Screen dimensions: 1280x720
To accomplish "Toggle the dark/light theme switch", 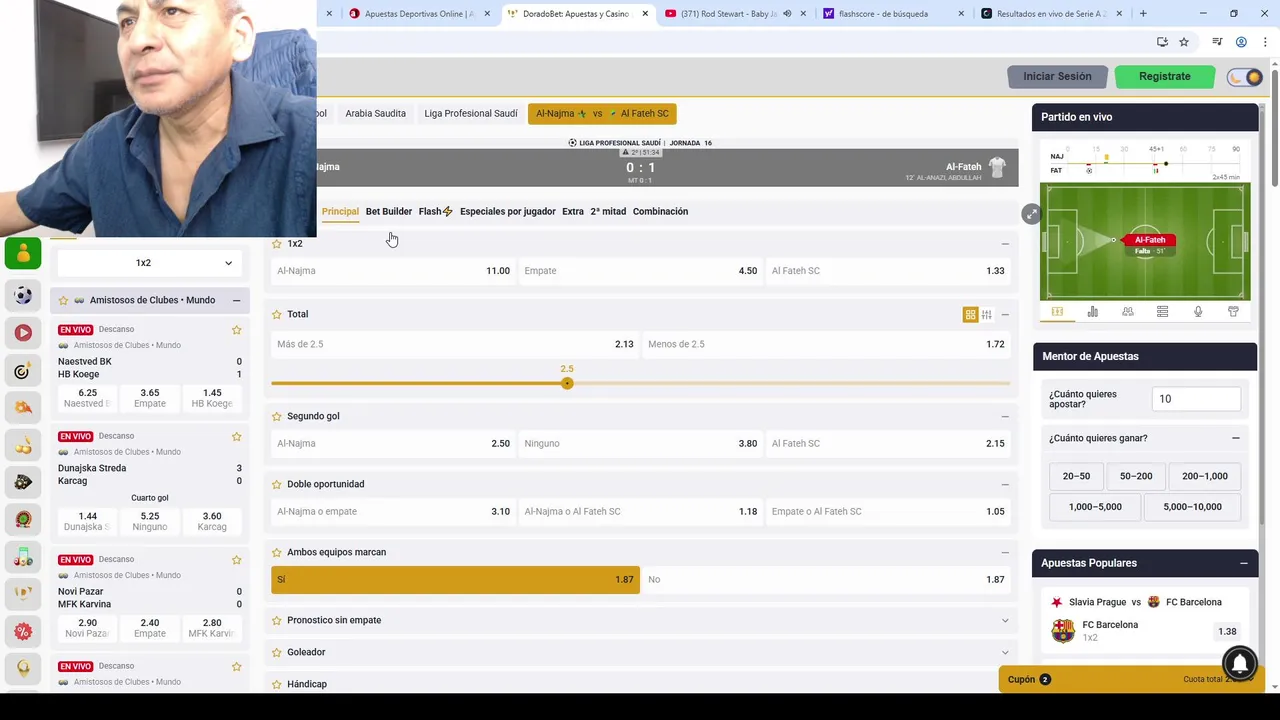I will (1245, 77).
